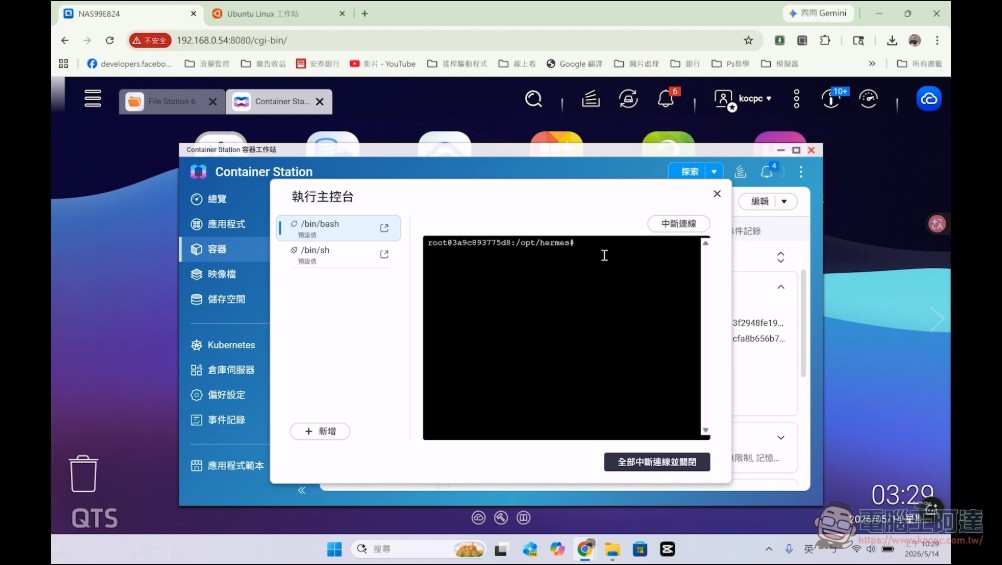The image size is (1002, 565).
Task: Open the Google 翻譯 bookmark
Action: (574, 64)
